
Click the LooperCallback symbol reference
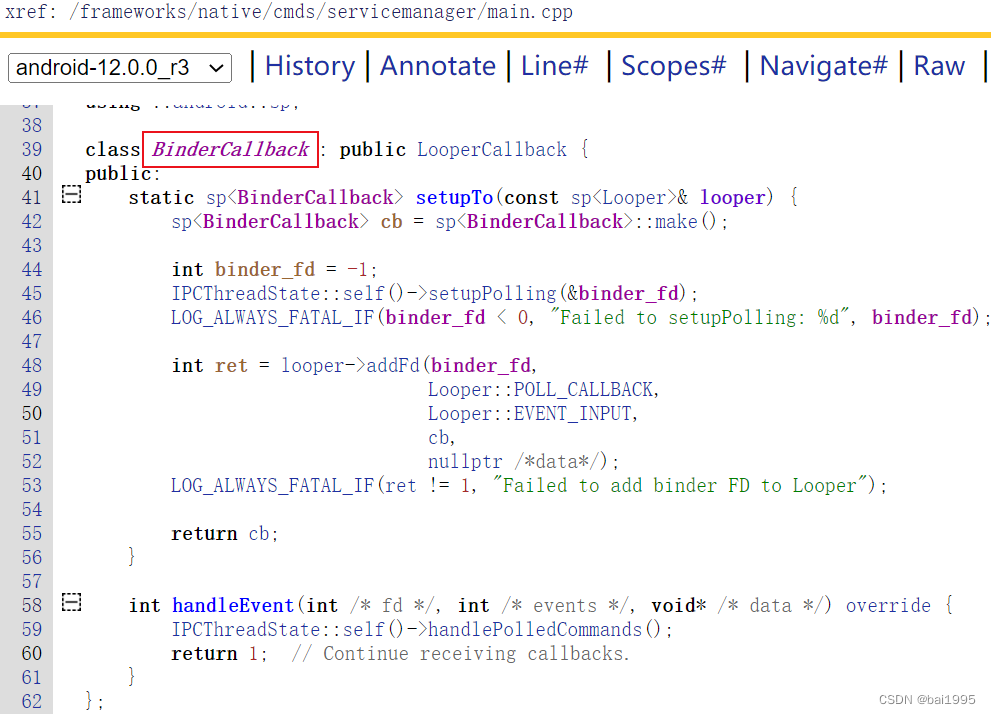(x=491, y=149)
